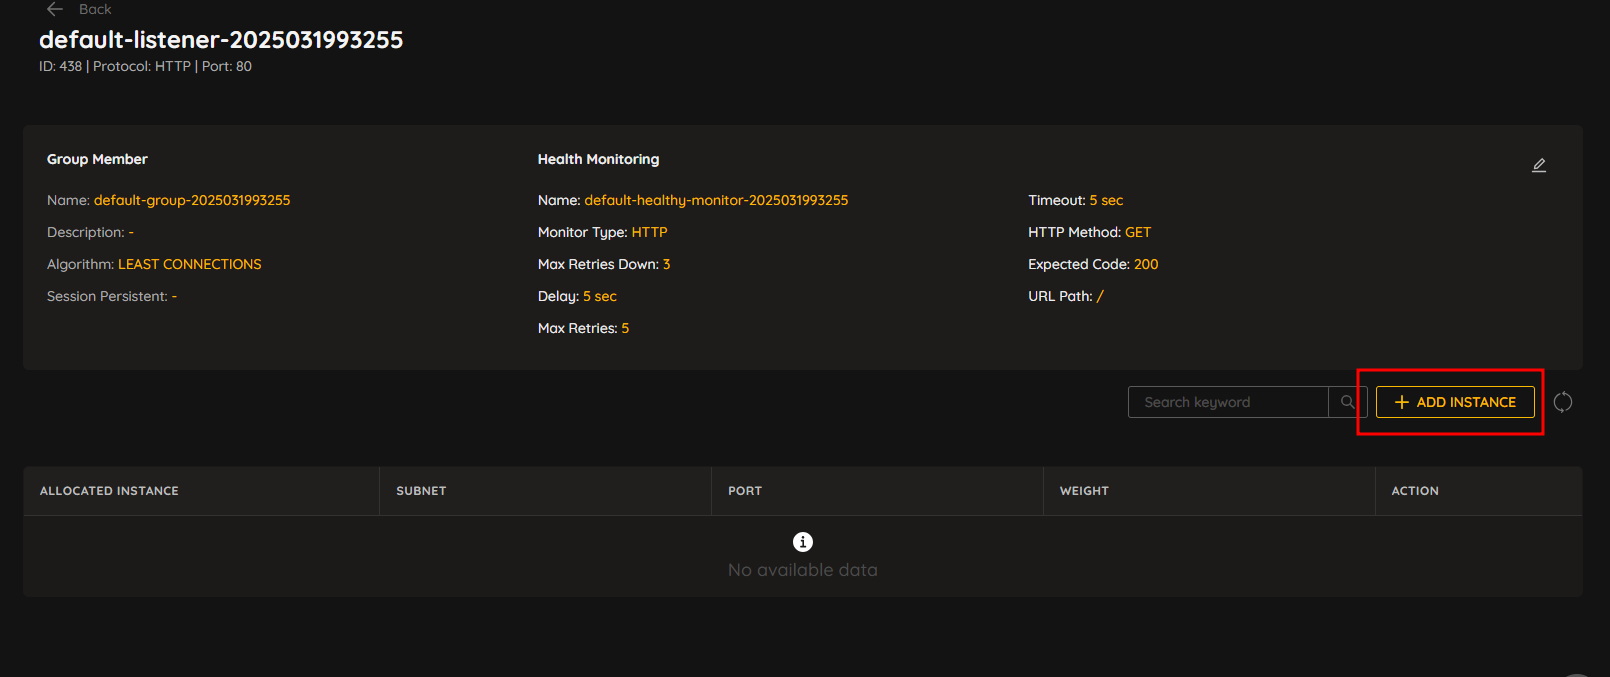
Task: Click the refresh circle icon
Action: (1563, 402)
